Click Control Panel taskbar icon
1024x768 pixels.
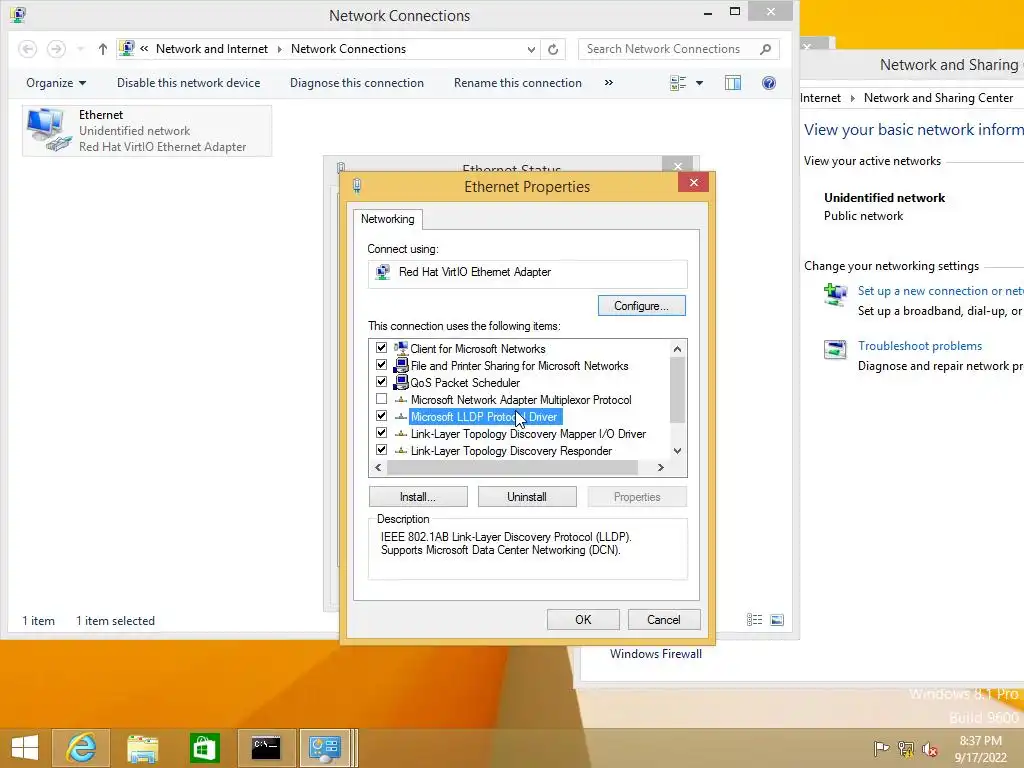point(325,748)
